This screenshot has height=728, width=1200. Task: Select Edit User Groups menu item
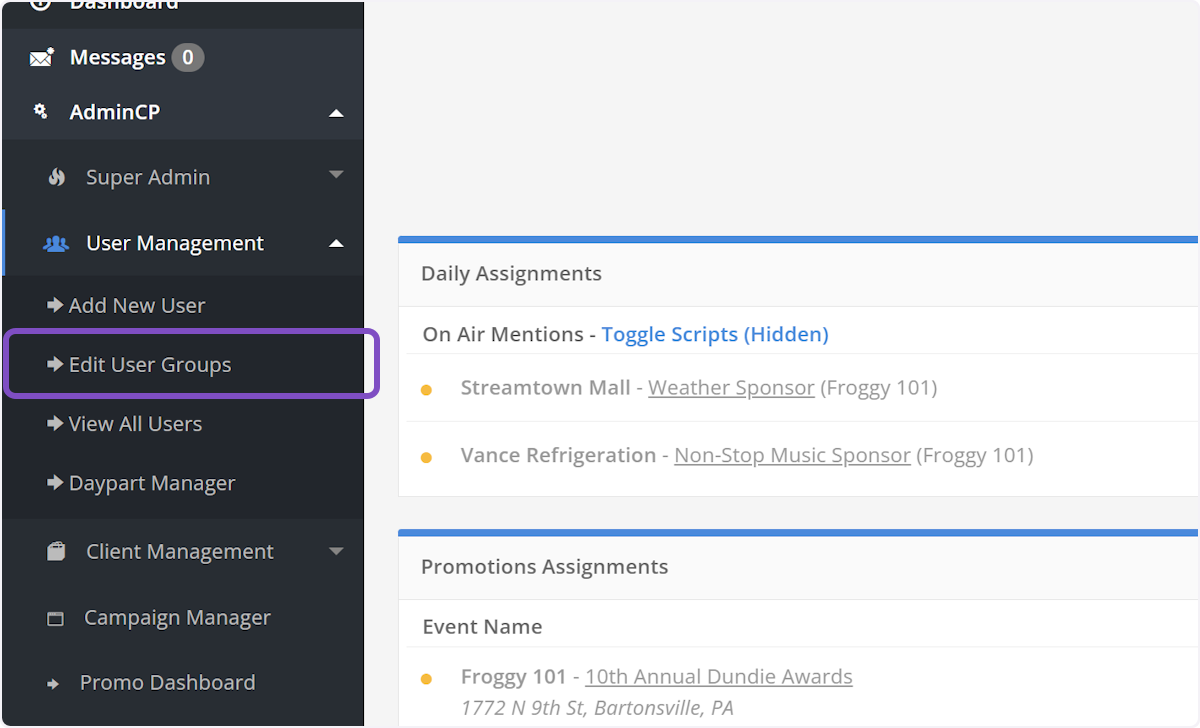coord(149,365)
